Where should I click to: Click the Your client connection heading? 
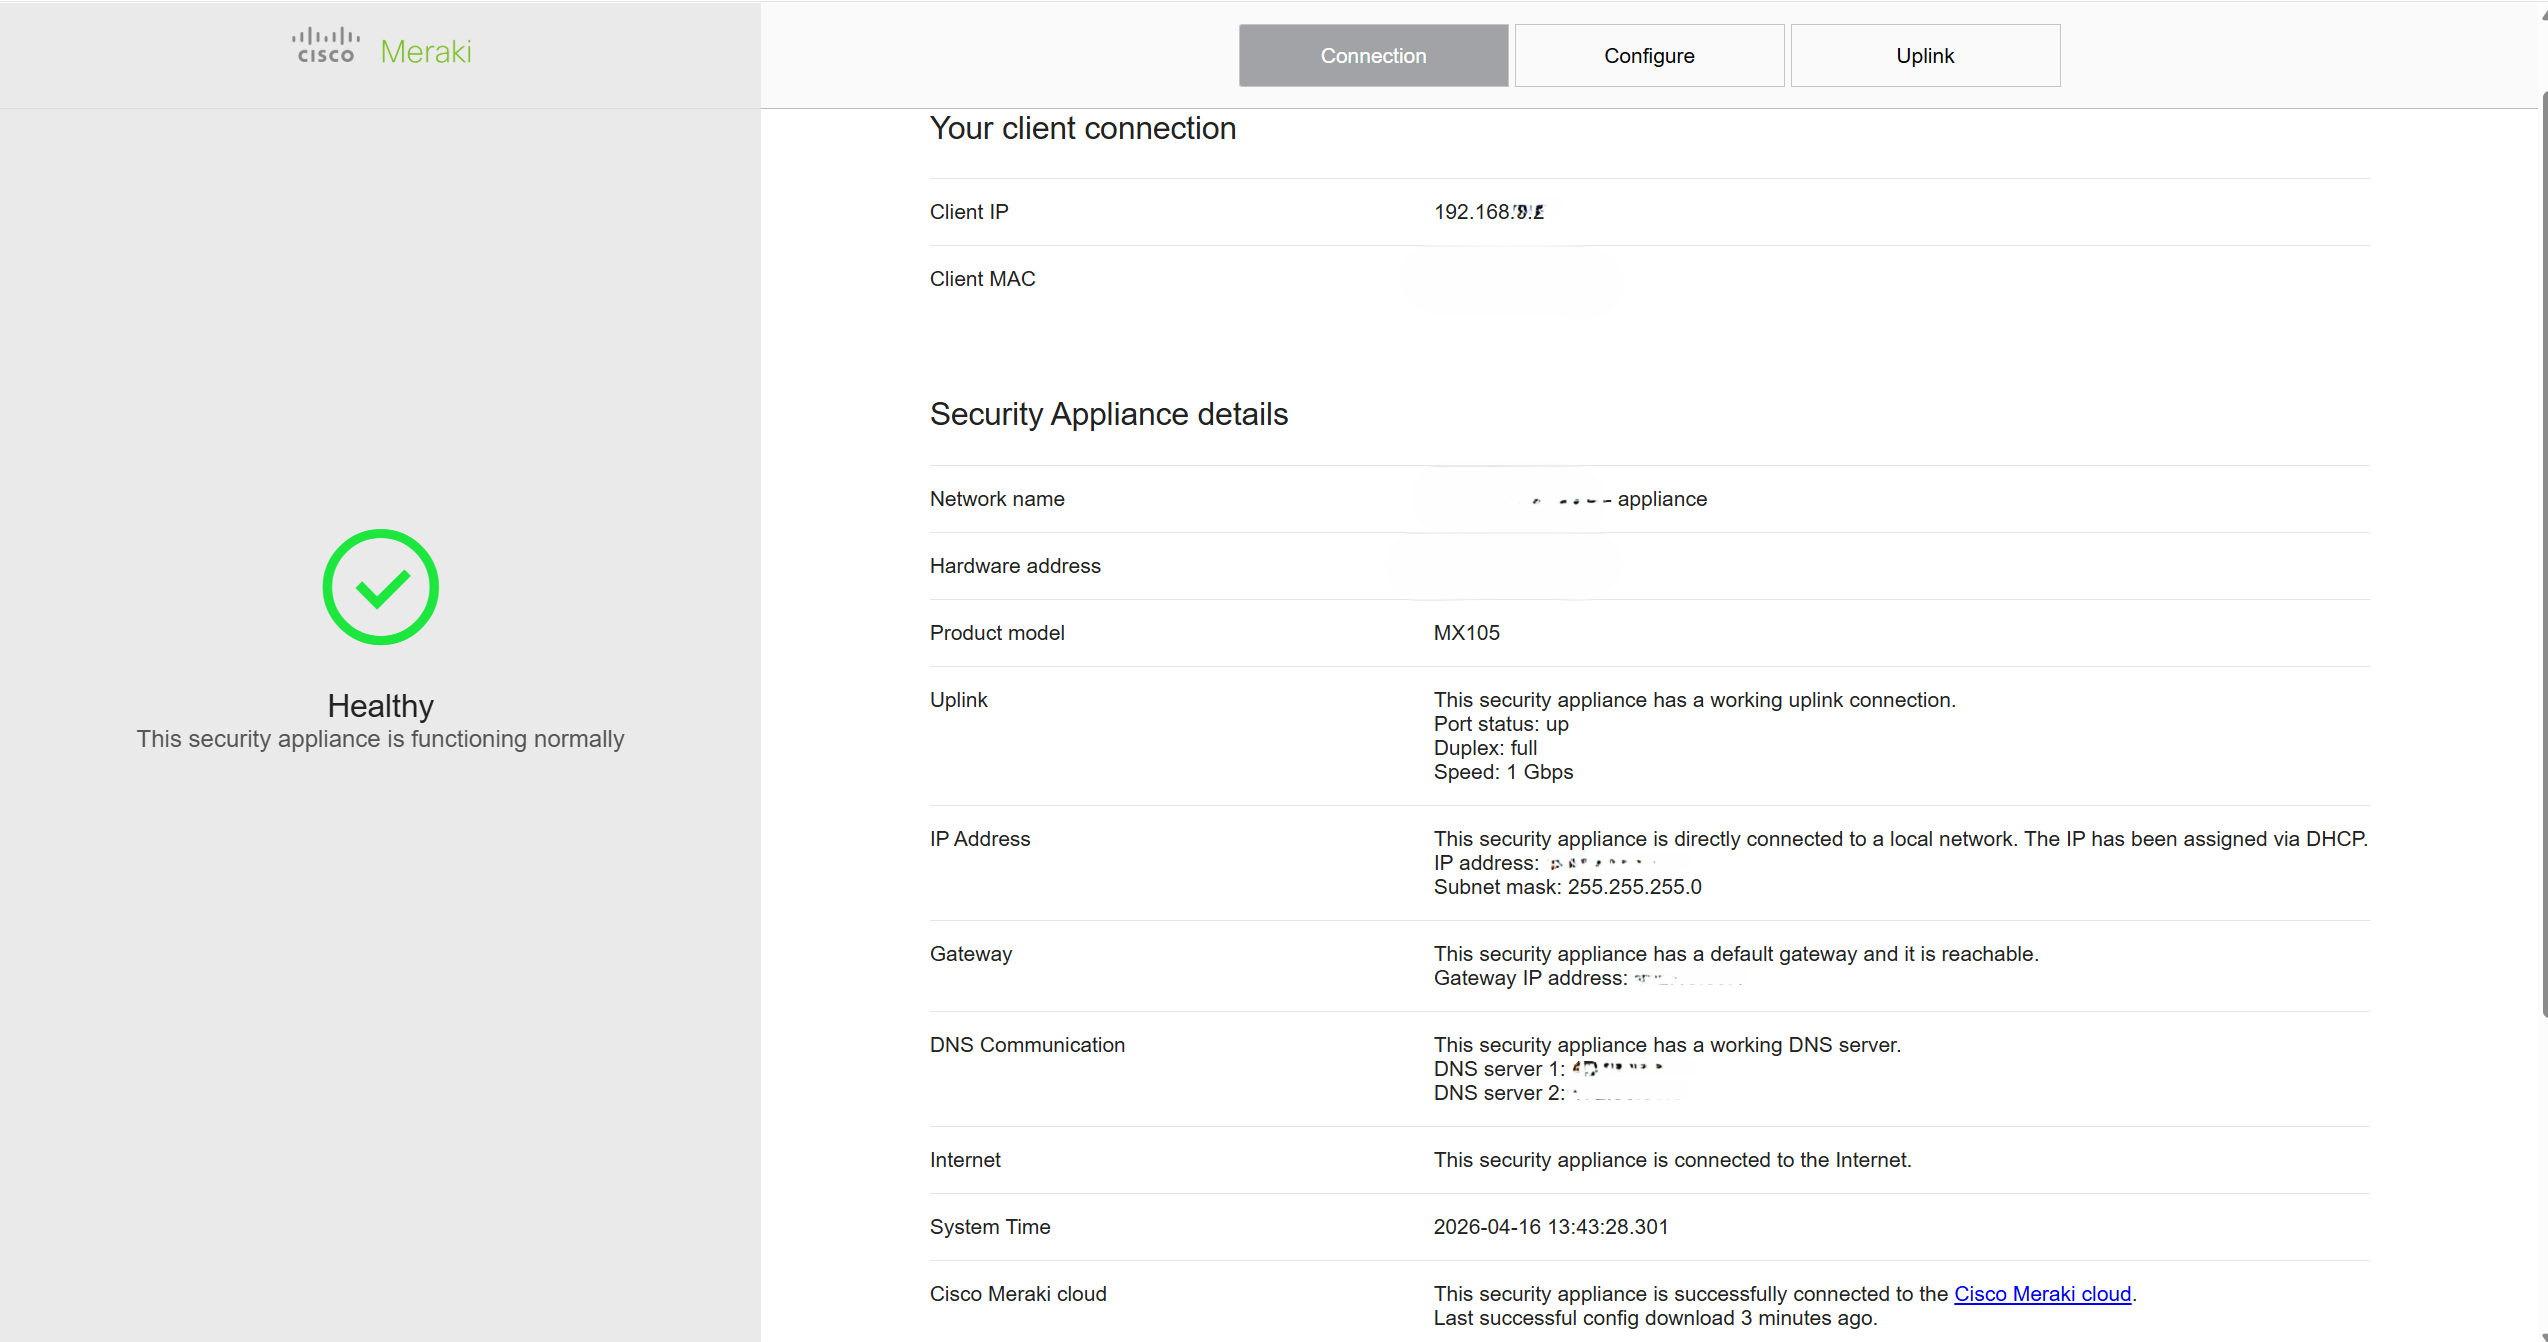tap(1082, 128)
